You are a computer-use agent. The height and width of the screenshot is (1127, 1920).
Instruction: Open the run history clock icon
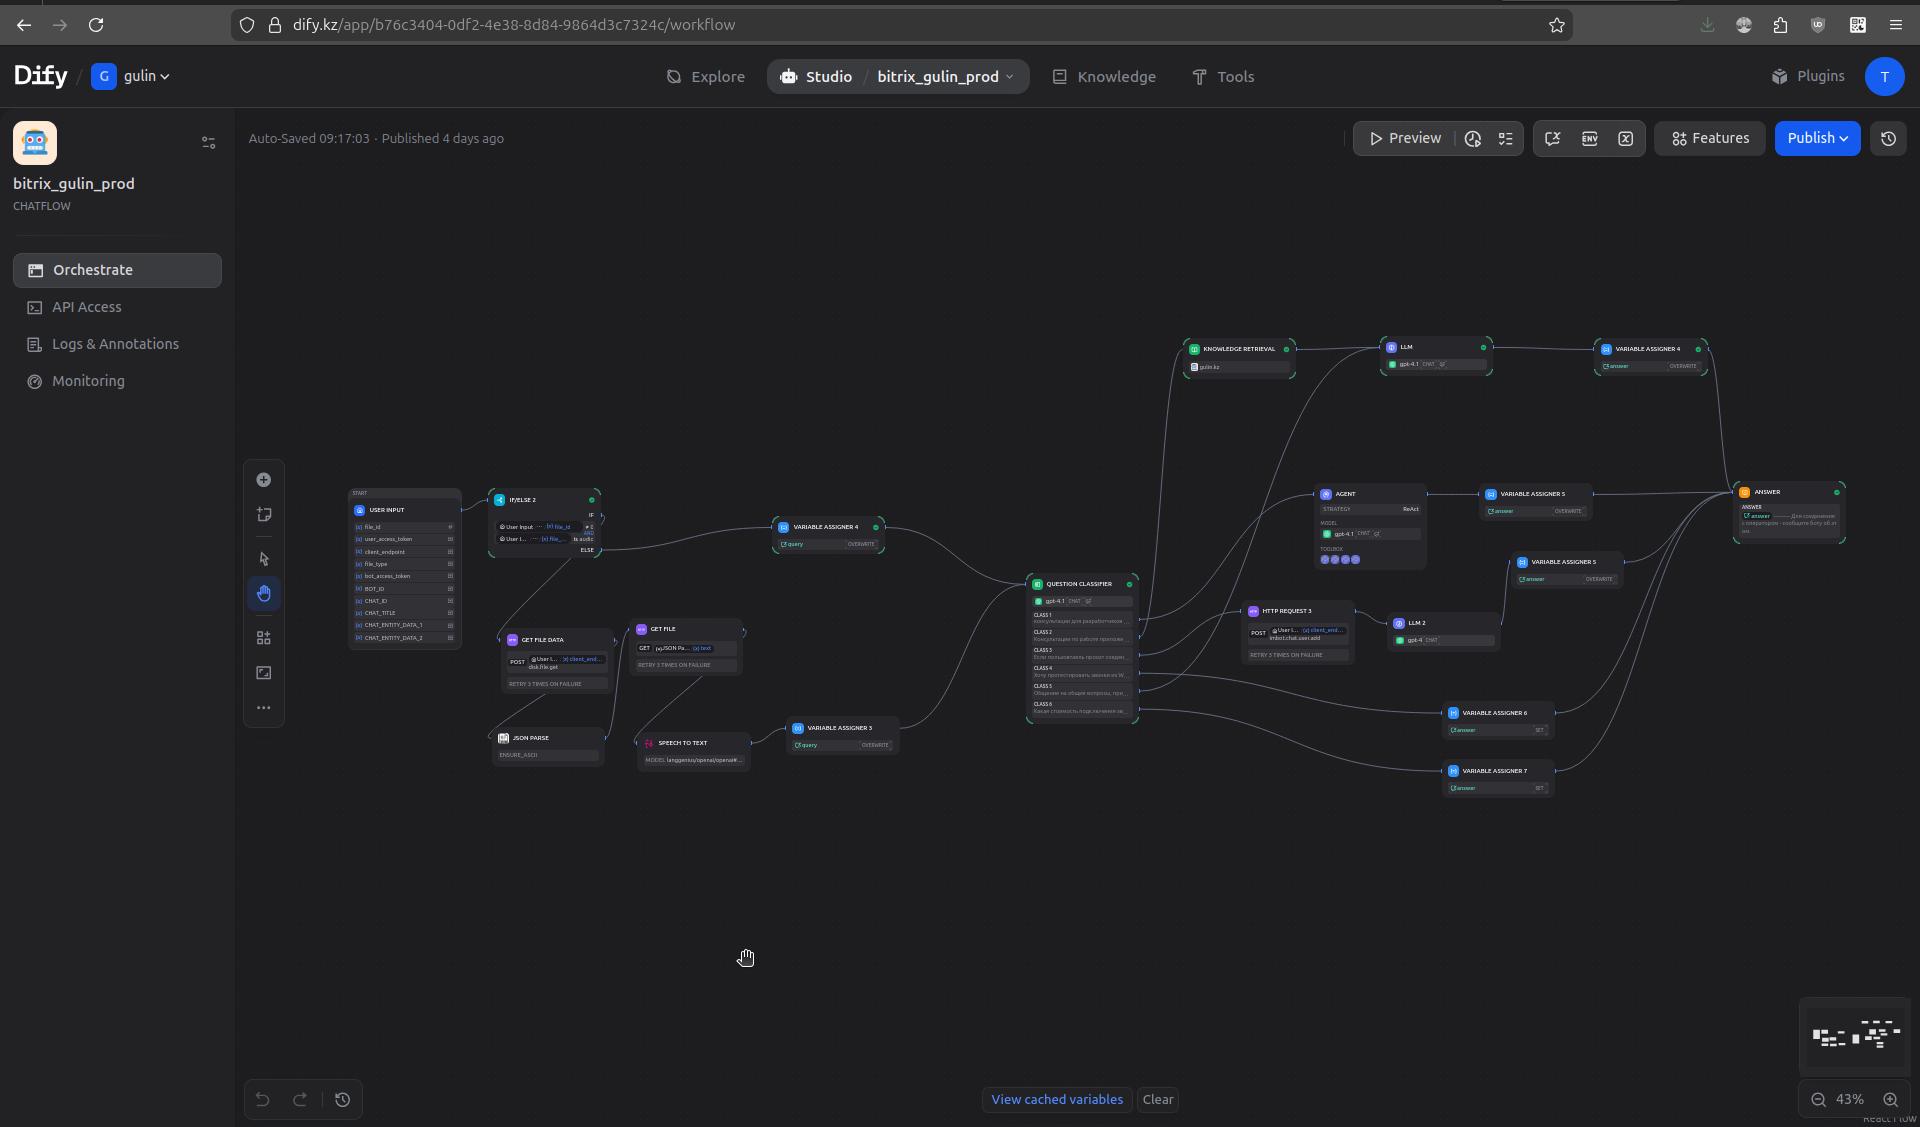click(1473, 139)
